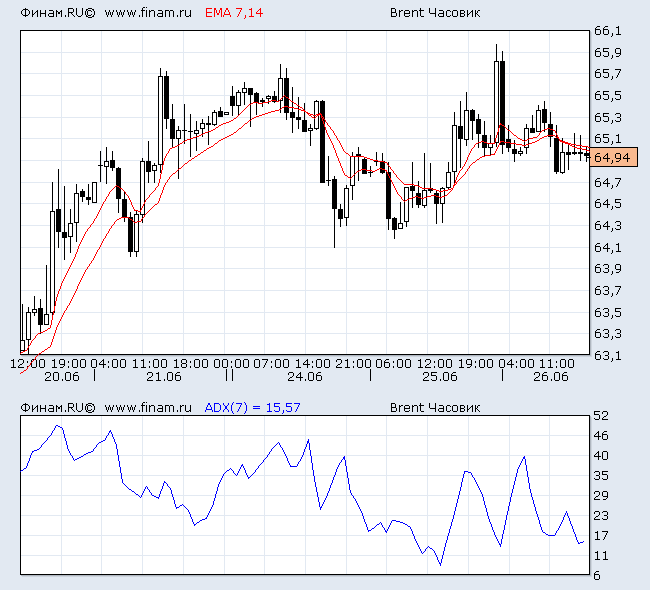650x590 pixels.
Task: Select the 24.06 date marker on time axis
Action: point(304,377)
